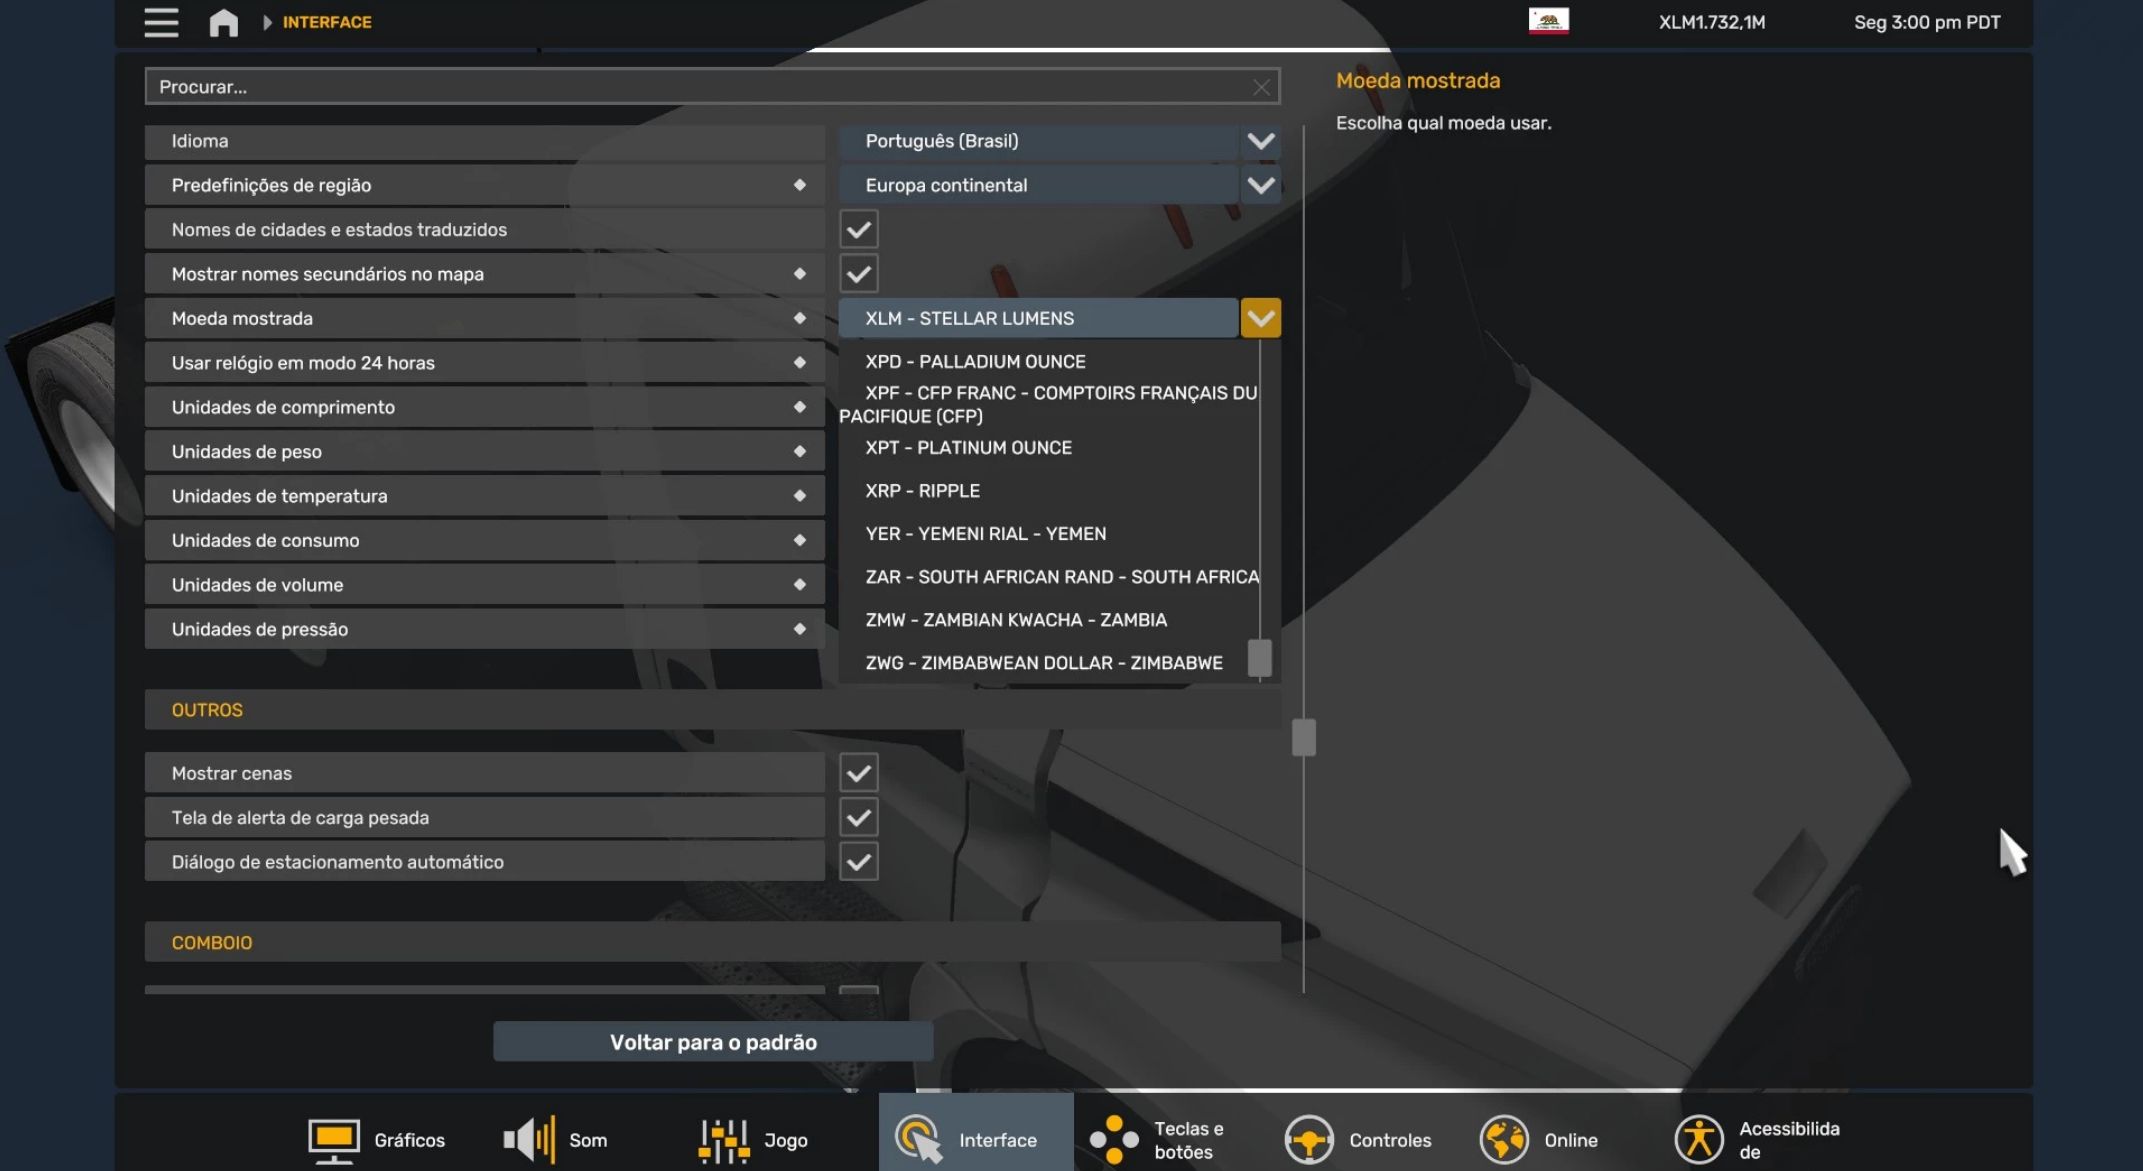Expand the Idioma language dropdown

point(1260,141)
